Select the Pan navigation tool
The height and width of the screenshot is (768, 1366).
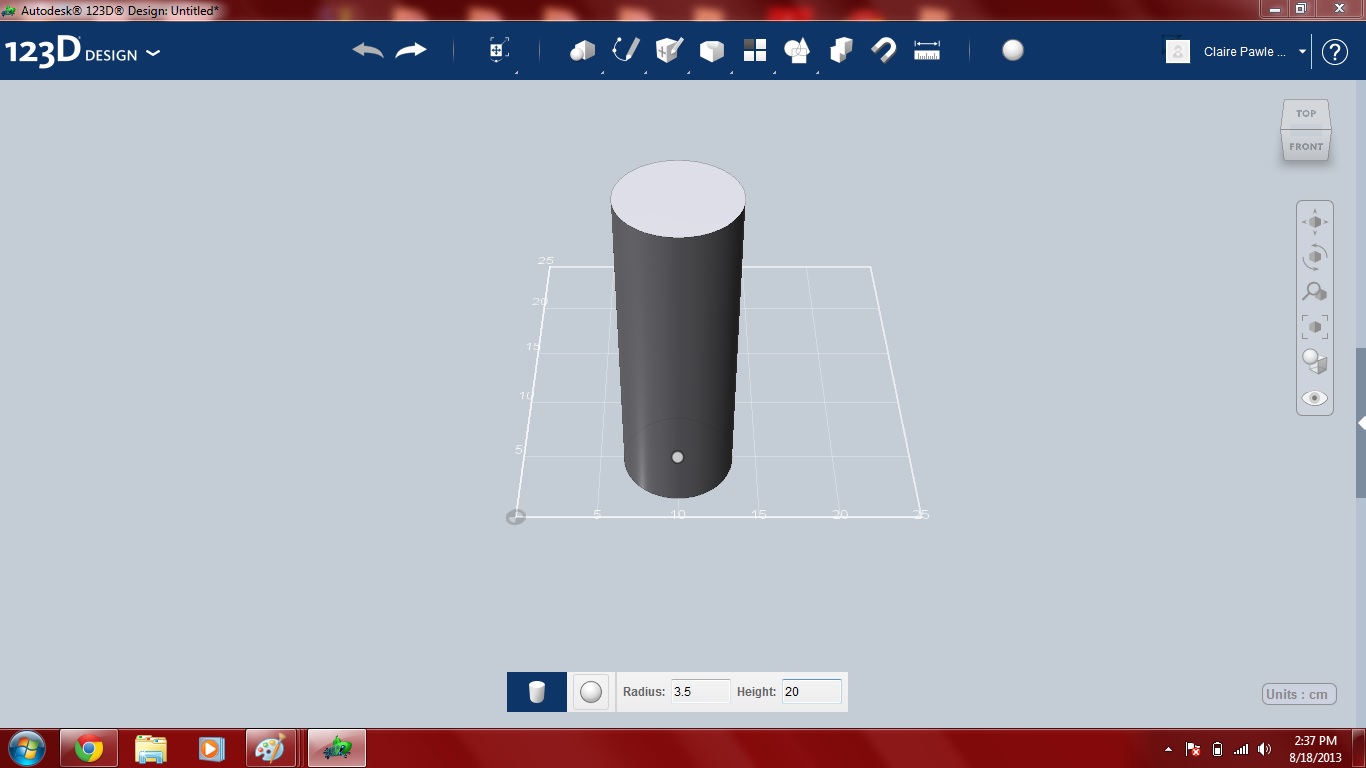point(1315,222)
